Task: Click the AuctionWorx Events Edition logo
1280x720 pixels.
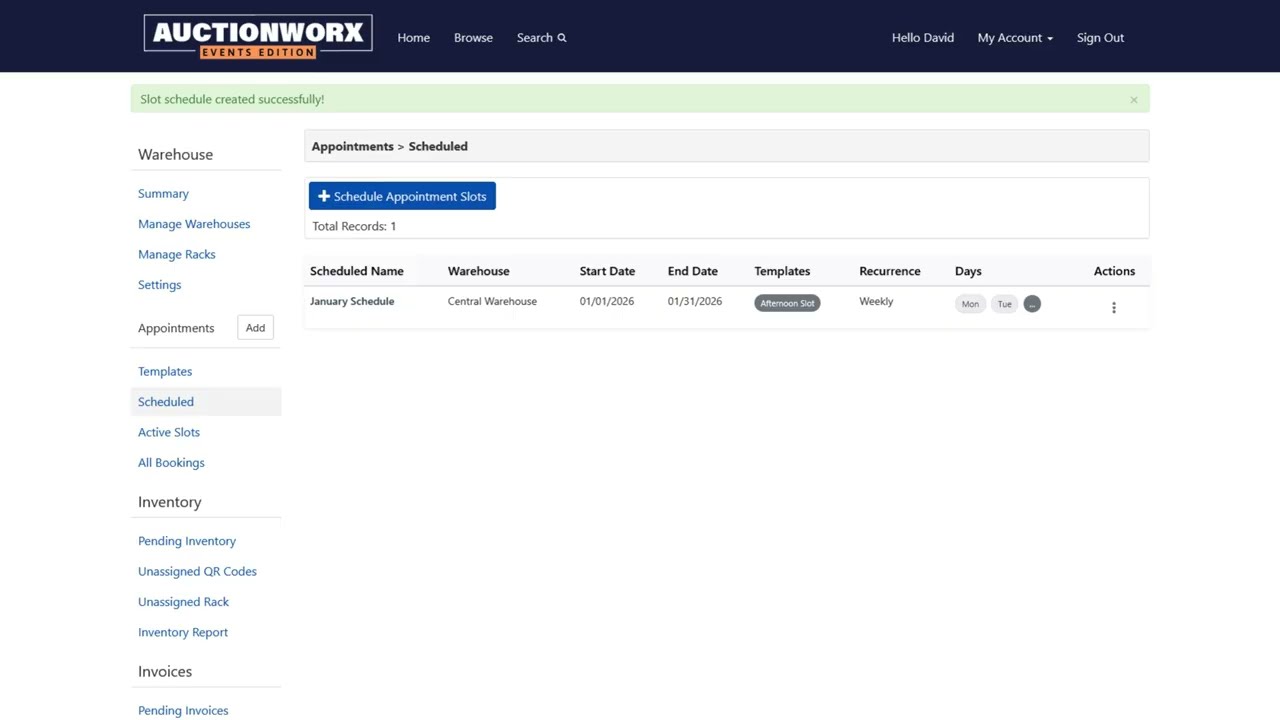Action: pyautogui.click(x=258, y=37)
